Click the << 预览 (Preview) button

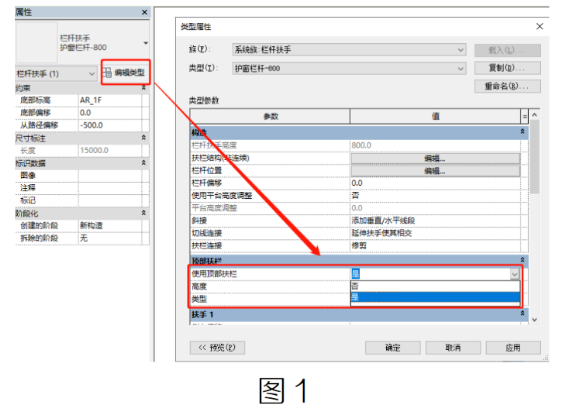(x=217, y=348)
